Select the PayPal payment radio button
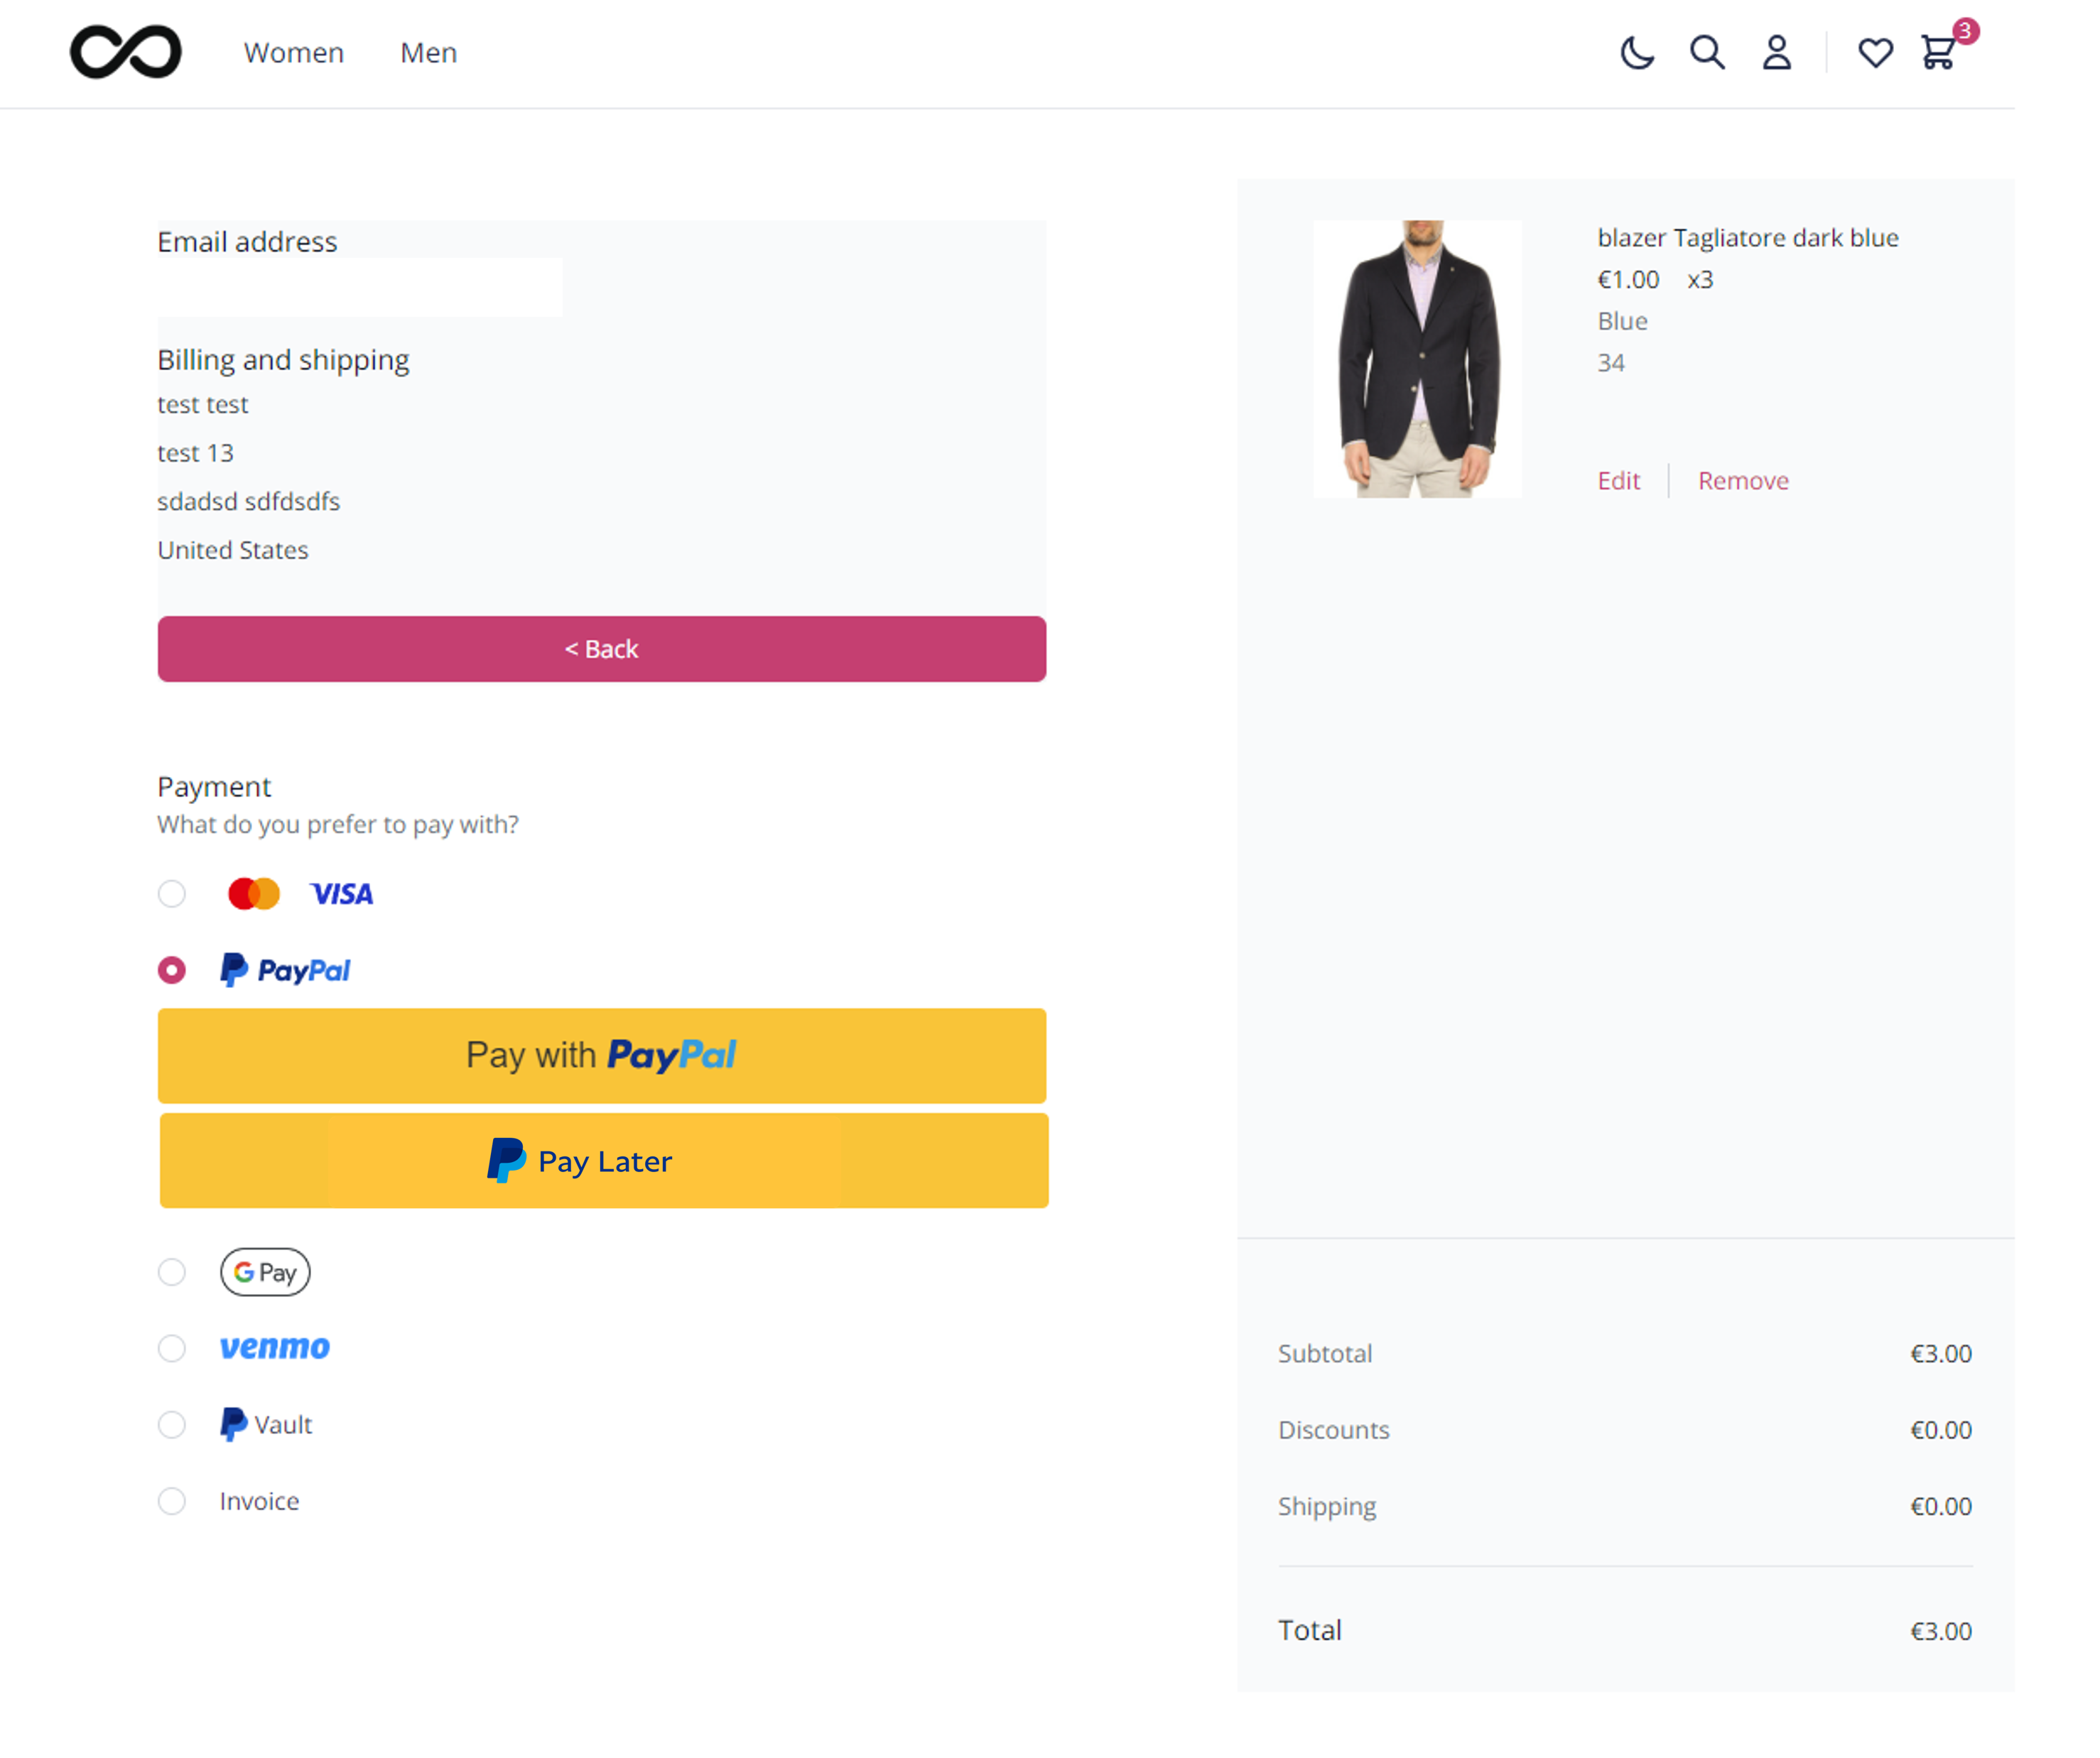Screen dimensions: 2100x1758 pyautogui.click(x=172, y=970)
